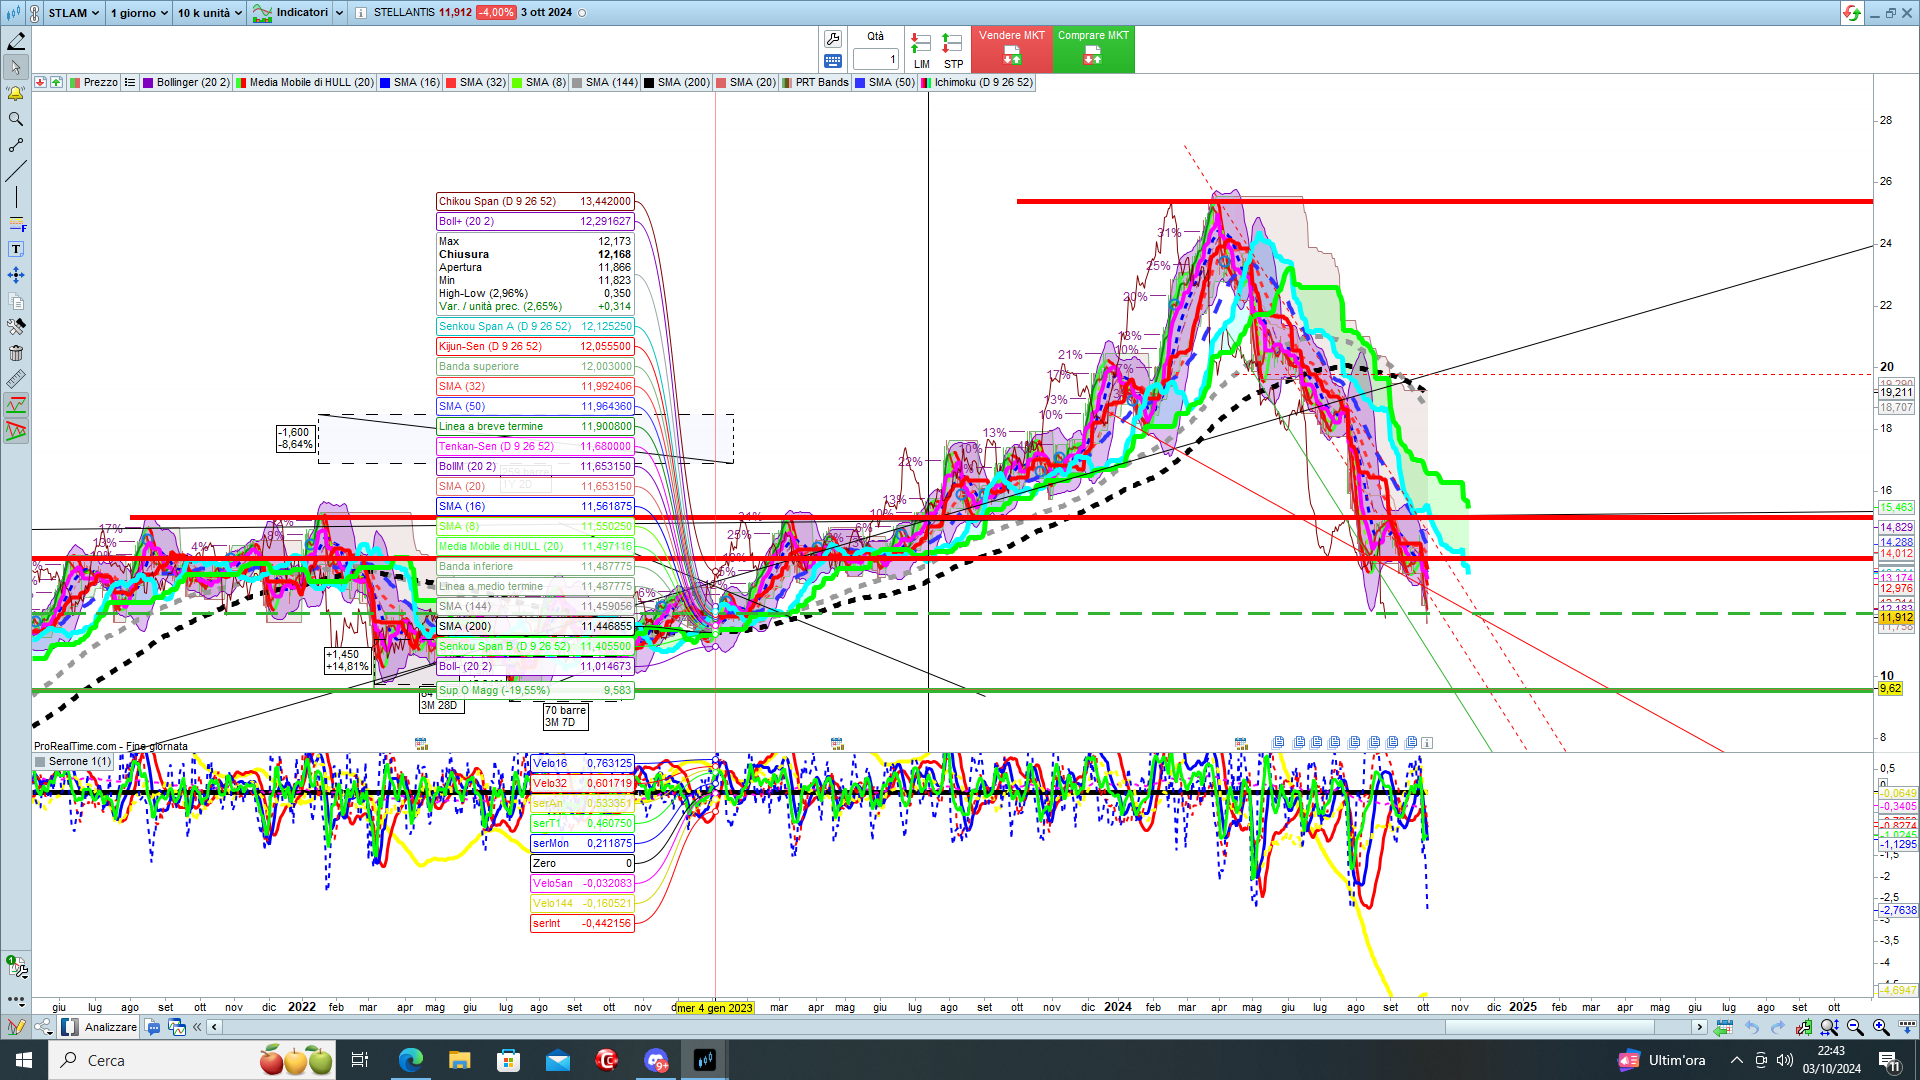Open the share chart icon
This screenshot has height=1080, width=1920.
(43, 1027)
